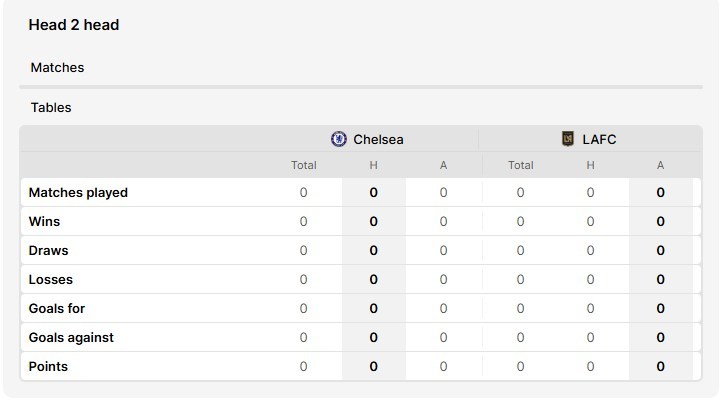Image resolution: width=726 pixels, height=401 pixels.
Task: Click the Matches played row label
Action: pos(78,193)
